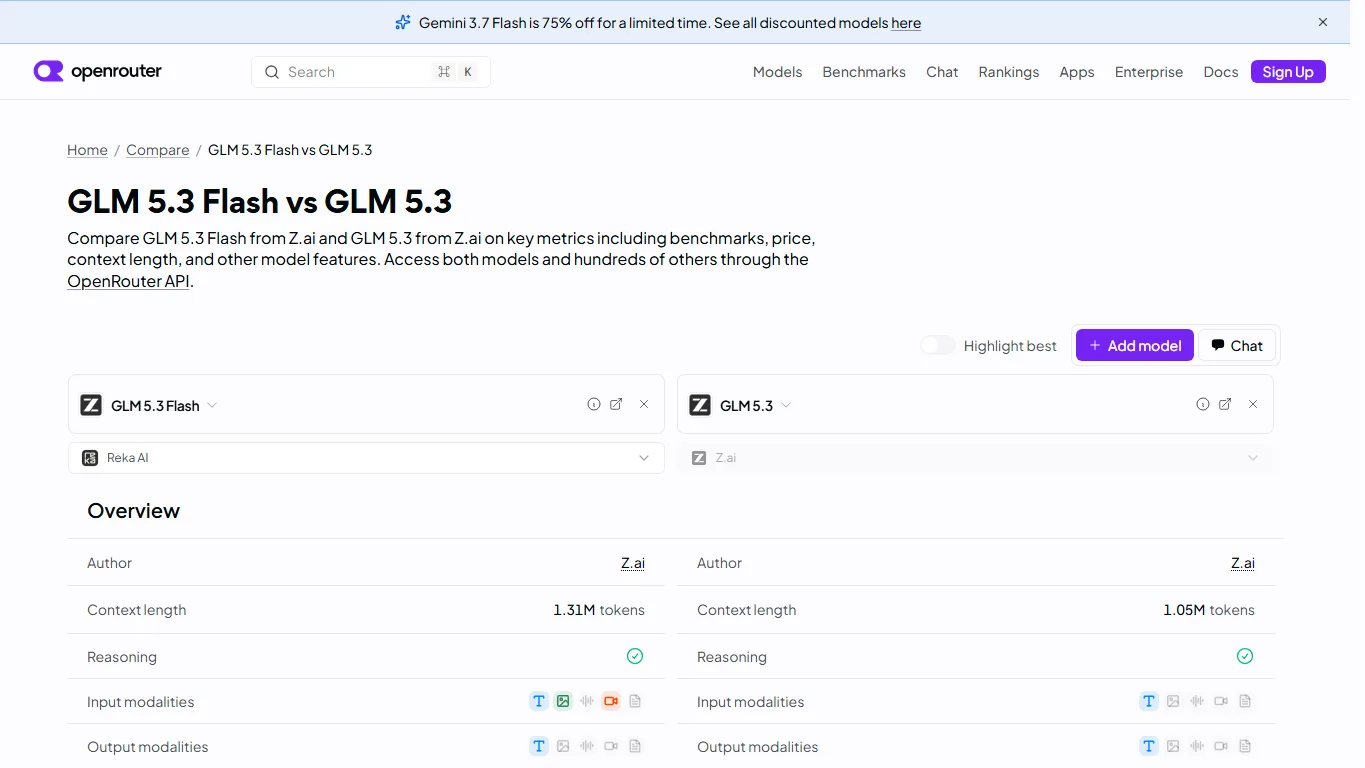Open the Apps navigation item
The height and width of the screenshot is (768, 1365).
pyautogui.click(x=1077, y=72)
